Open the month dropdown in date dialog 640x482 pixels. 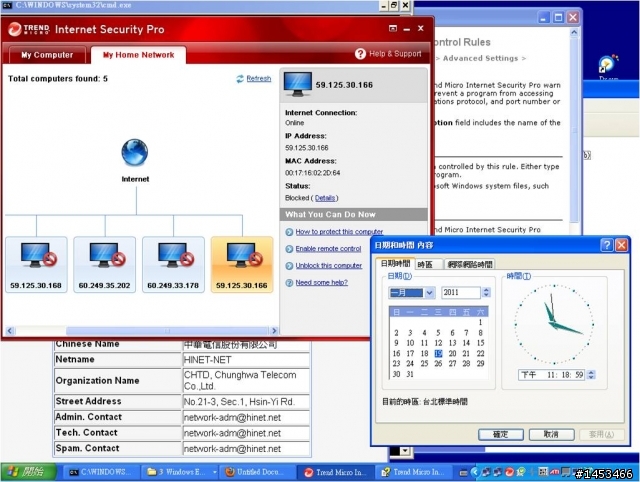tap(429, 293)
